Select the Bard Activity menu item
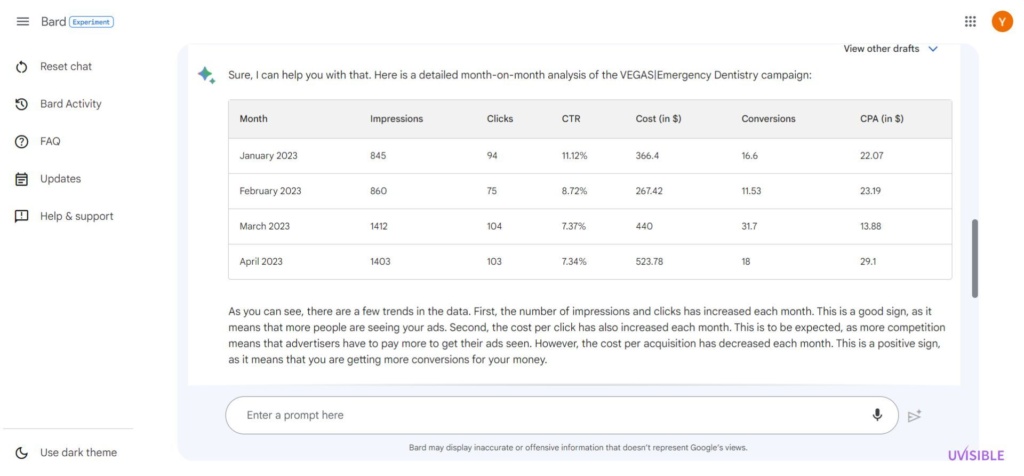The width and height of the screenshot is (1024, 476). (71, 104)
